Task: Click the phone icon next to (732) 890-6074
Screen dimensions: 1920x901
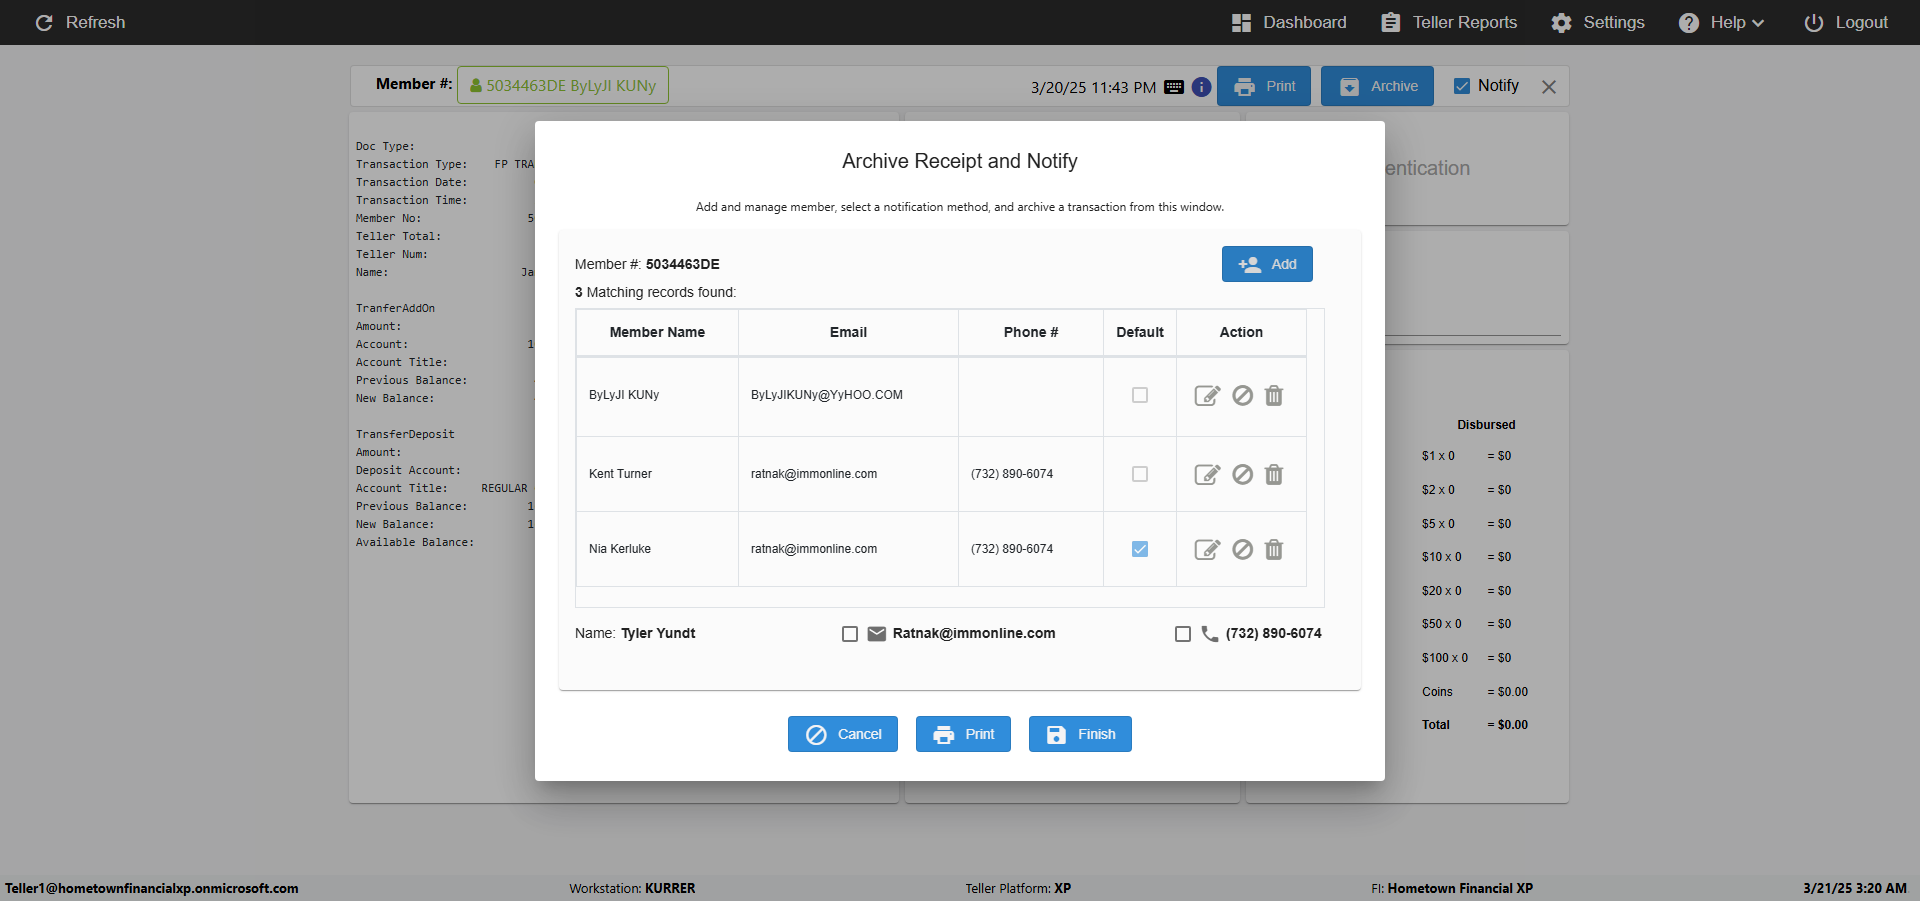Action: (x=1210, y=634)
